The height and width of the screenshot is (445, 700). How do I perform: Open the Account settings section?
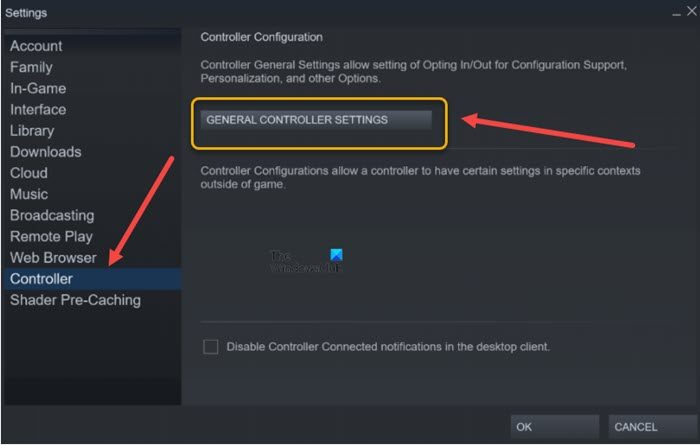click(36, 46)
